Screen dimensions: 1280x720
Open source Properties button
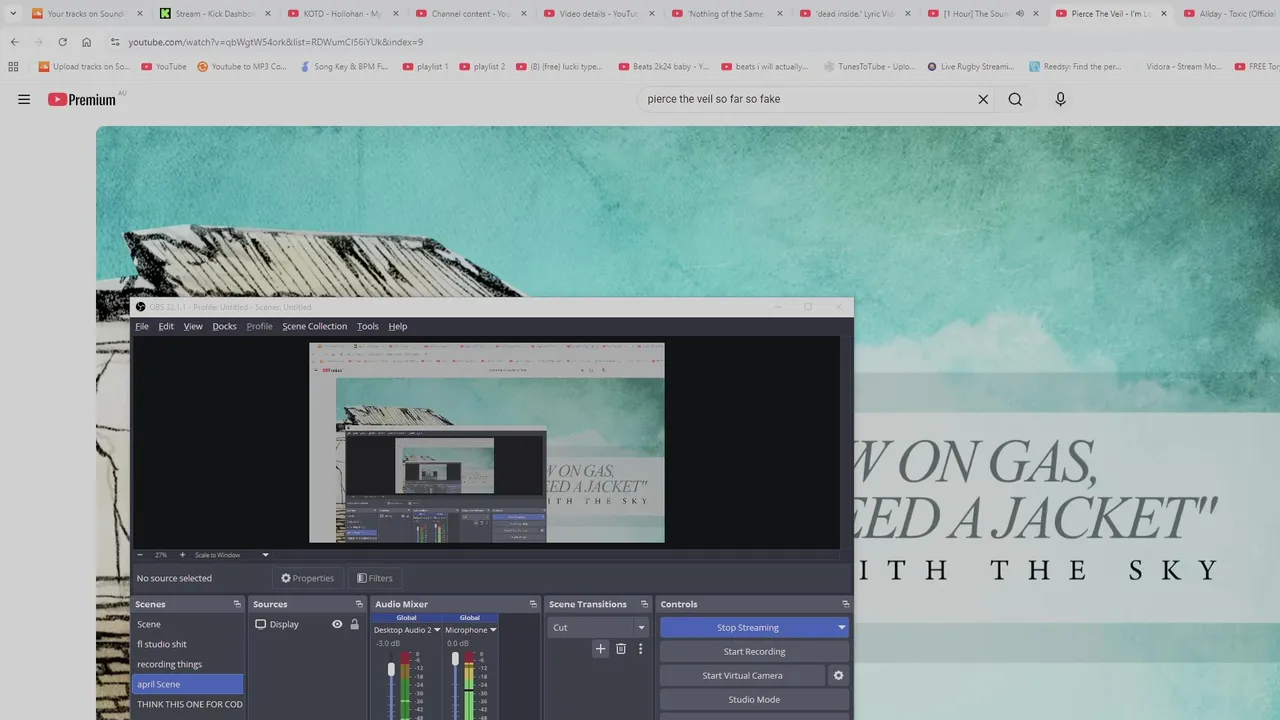[x=307, y=578]
